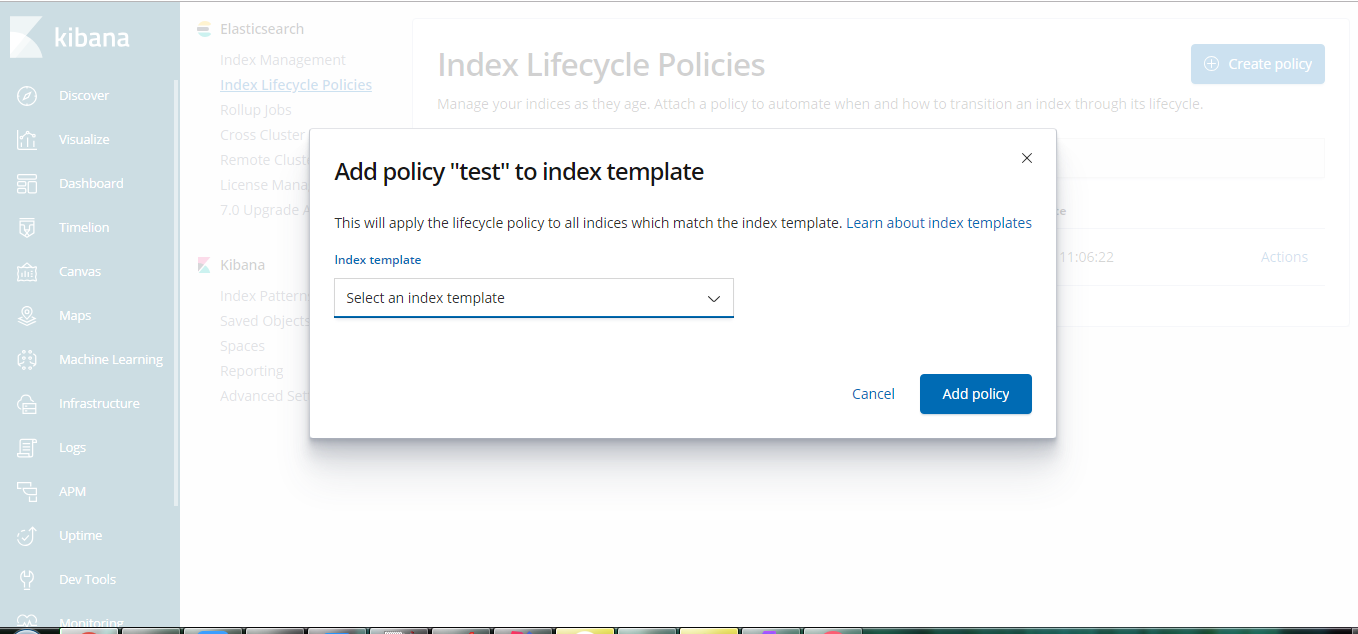Open the Infrastructure icon in sidebar
This screenshot has width=1358, height=634.
(27, 404)
